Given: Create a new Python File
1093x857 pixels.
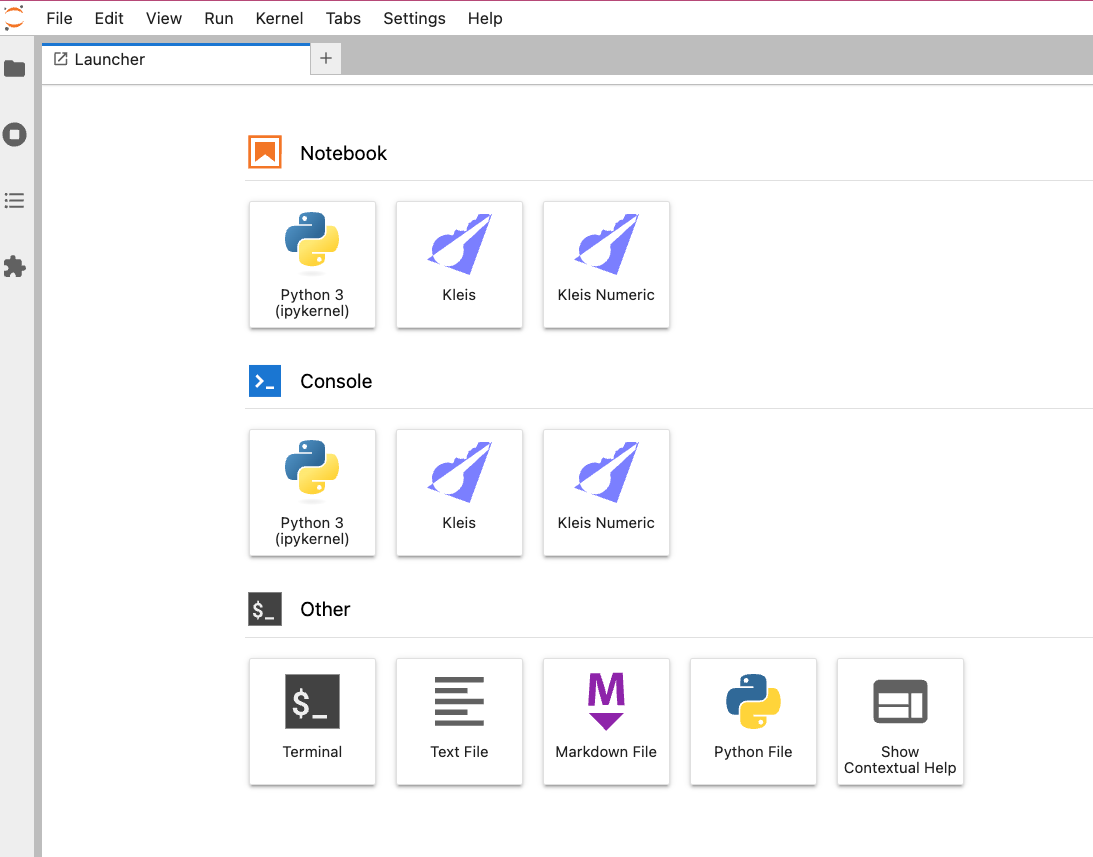Looking at the screenshot, I should point(753,722).
